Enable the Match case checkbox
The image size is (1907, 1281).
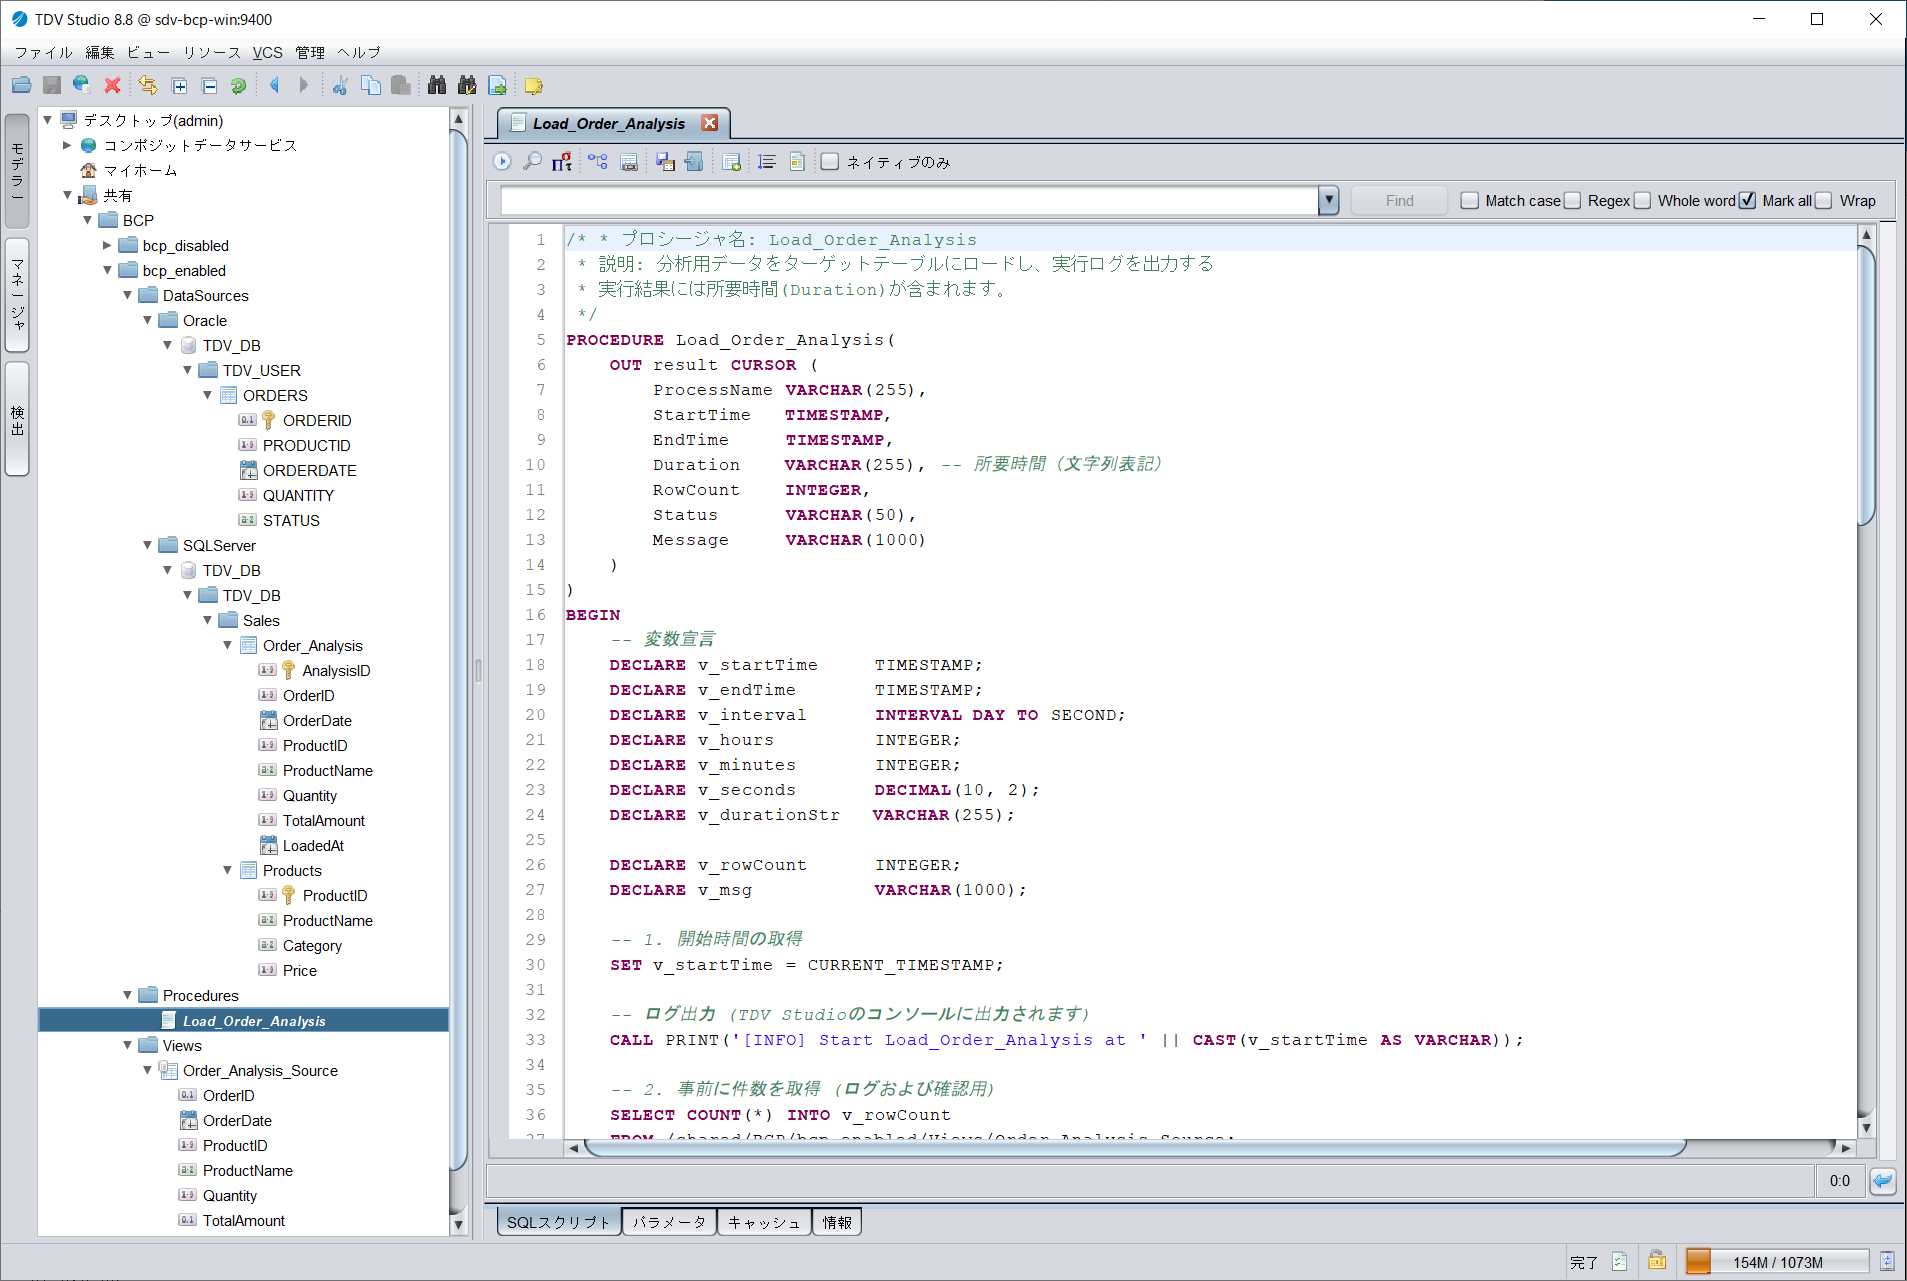click(1469, 201)
